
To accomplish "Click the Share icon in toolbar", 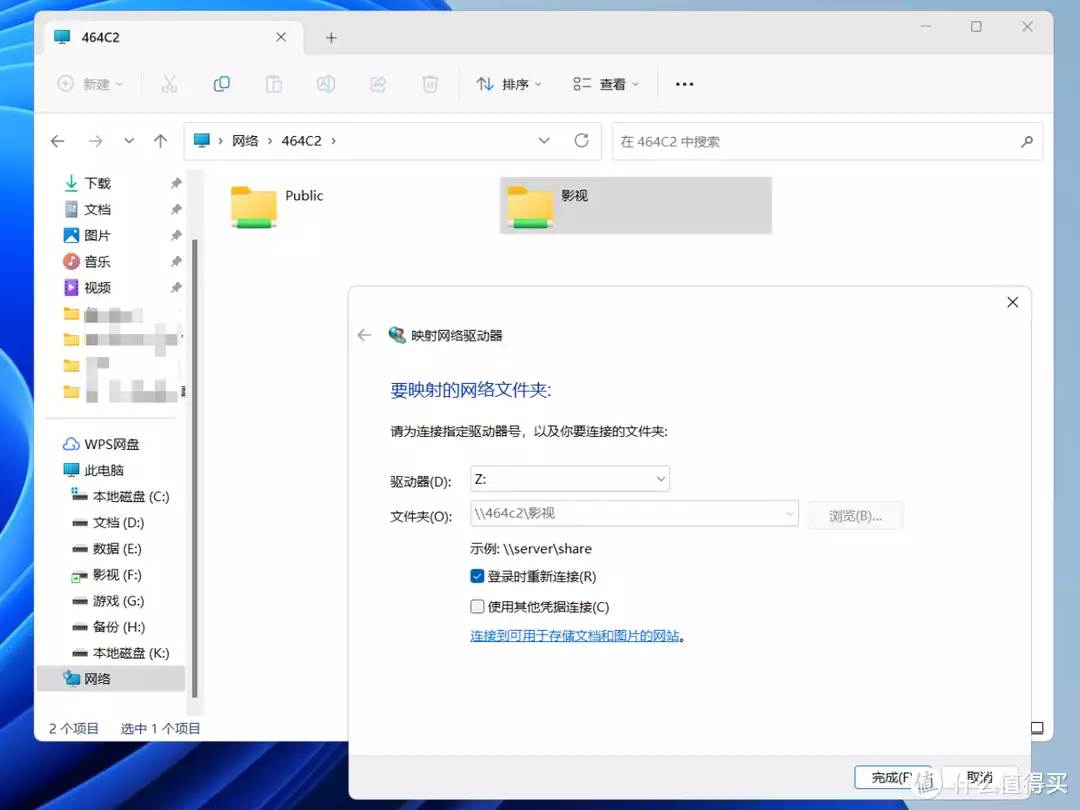I will [x=378, y=84].
